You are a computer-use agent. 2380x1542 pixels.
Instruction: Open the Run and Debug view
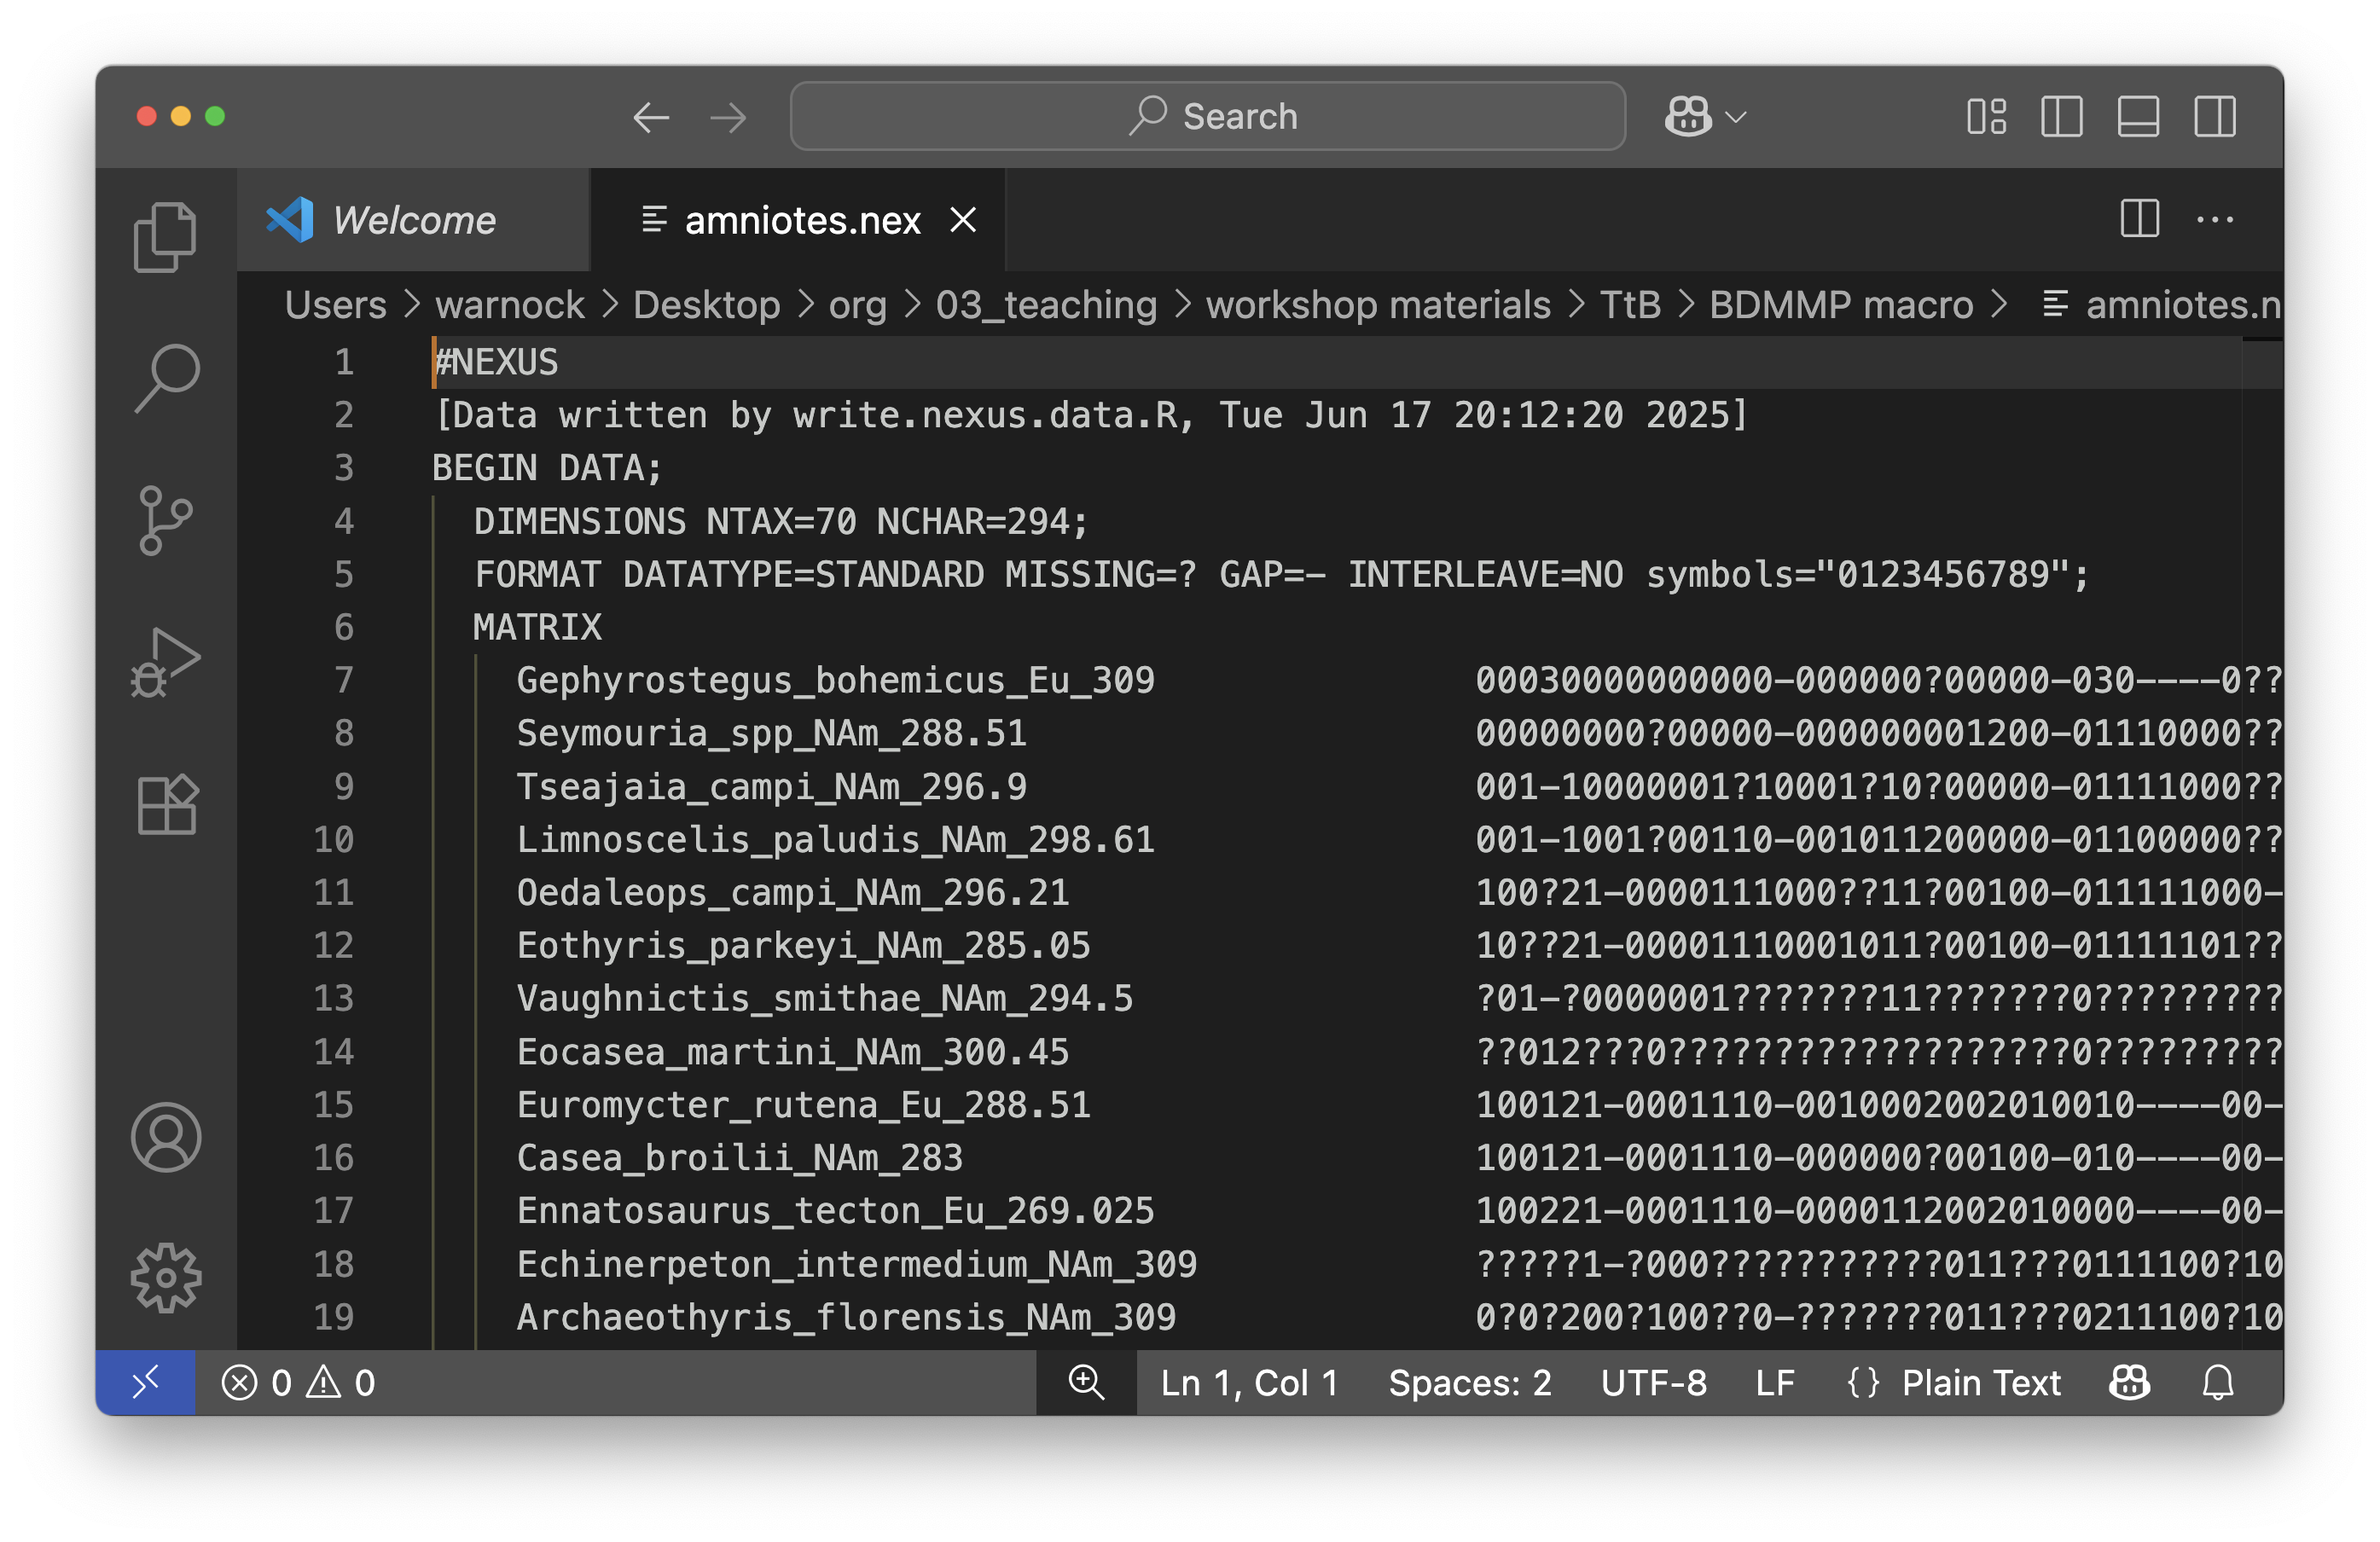165,662
